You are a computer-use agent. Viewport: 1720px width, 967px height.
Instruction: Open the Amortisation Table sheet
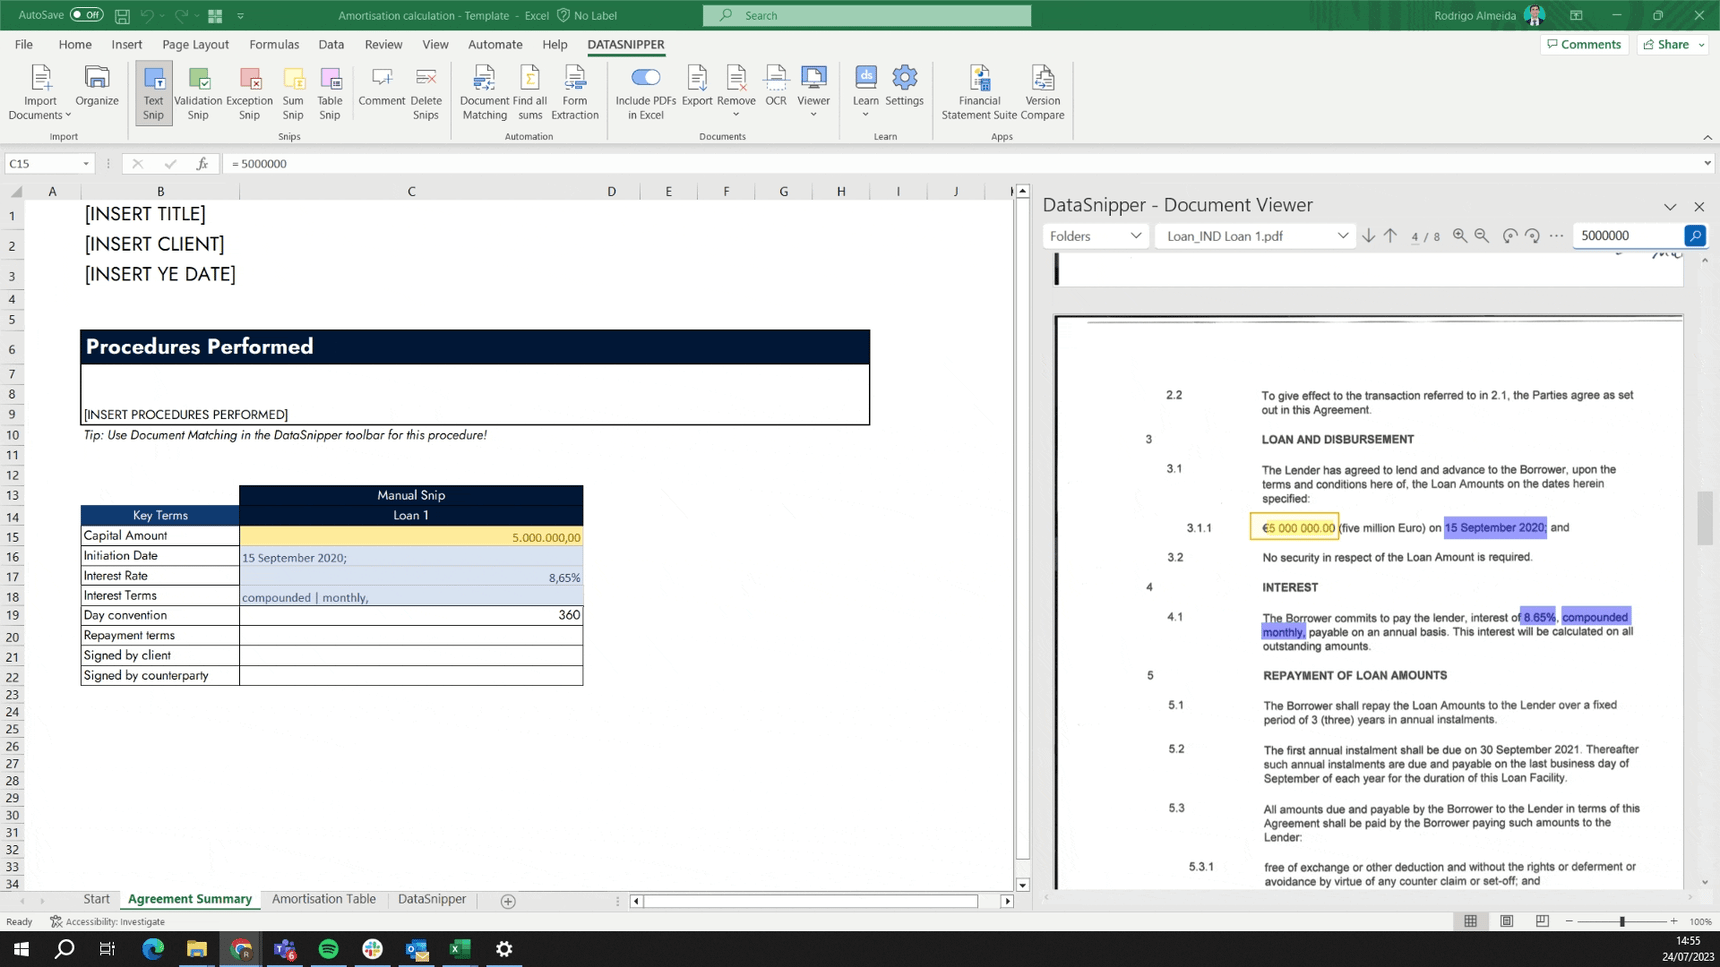323,899
